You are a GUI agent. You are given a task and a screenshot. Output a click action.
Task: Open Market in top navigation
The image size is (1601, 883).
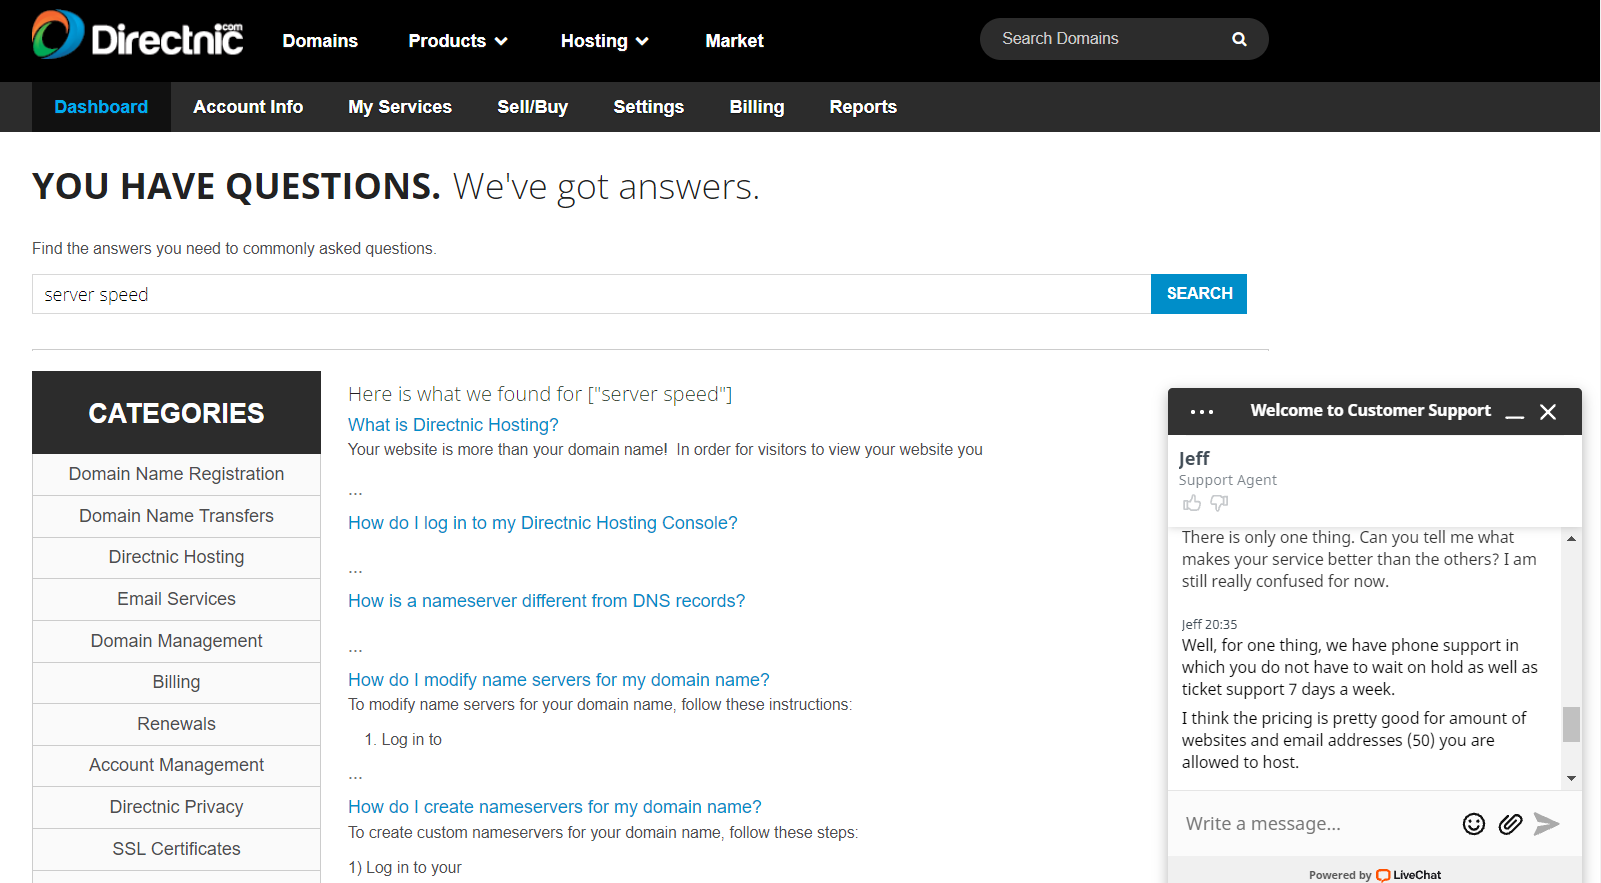point(734,41)
